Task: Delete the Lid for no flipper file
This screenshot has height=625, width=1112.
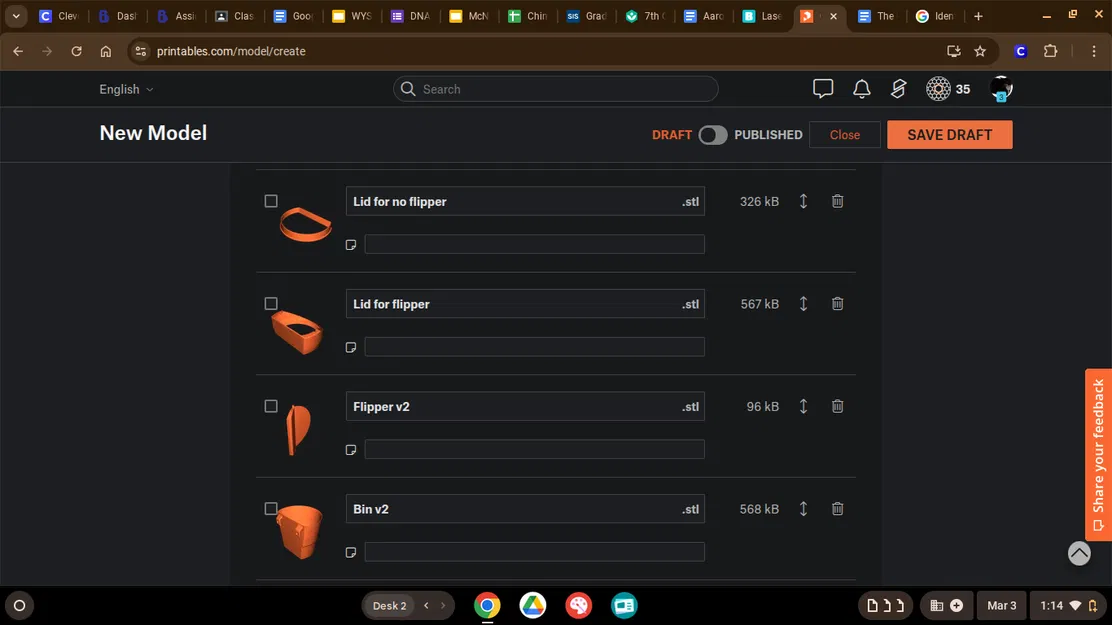Action: (837, 201)
